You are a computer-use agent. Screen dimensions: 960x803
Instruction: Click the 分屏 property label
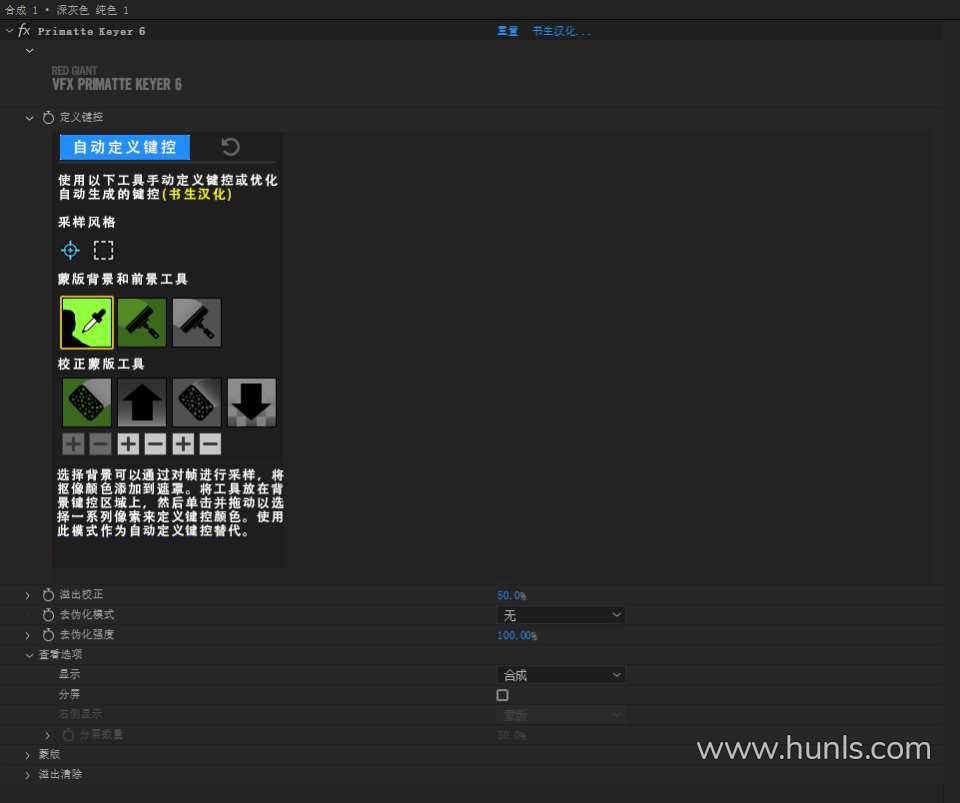(x=69, y=695)
